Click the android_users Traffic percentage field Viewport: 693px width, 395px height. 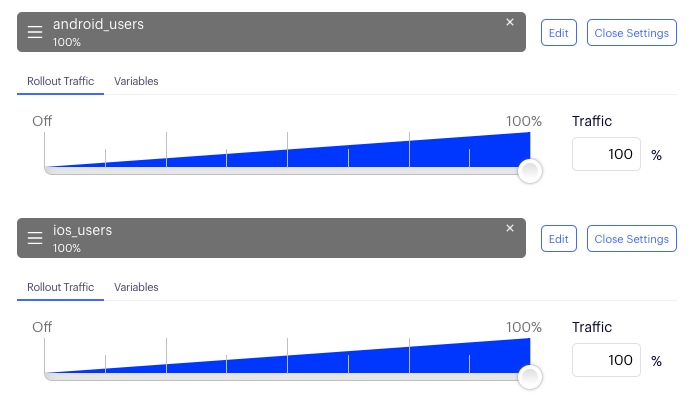pyautogui.click(x=606, y=154)
